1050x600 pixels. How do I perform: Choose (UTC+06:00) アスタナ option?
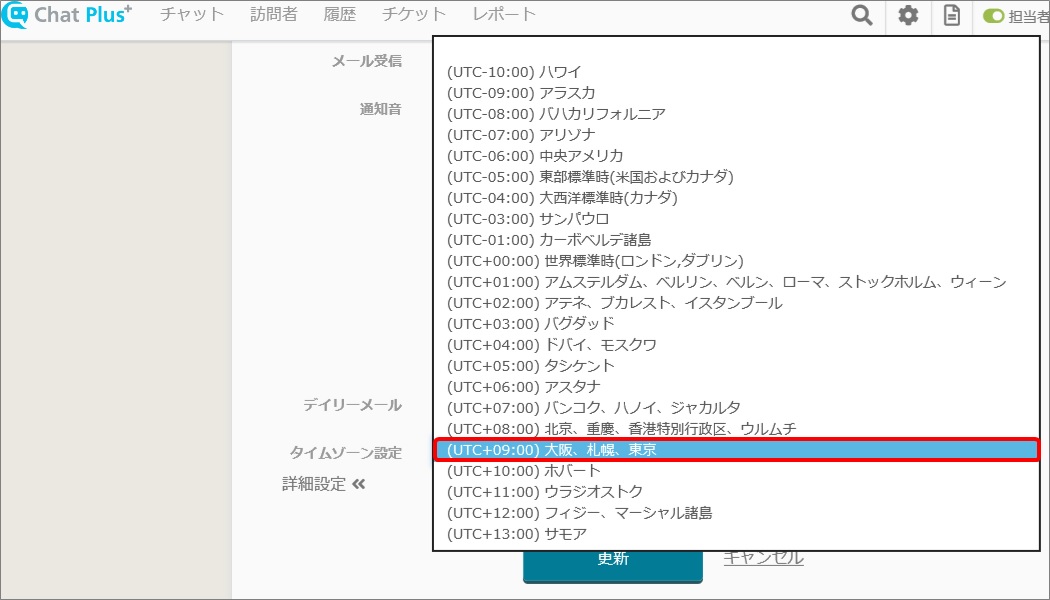click(736, 386)
